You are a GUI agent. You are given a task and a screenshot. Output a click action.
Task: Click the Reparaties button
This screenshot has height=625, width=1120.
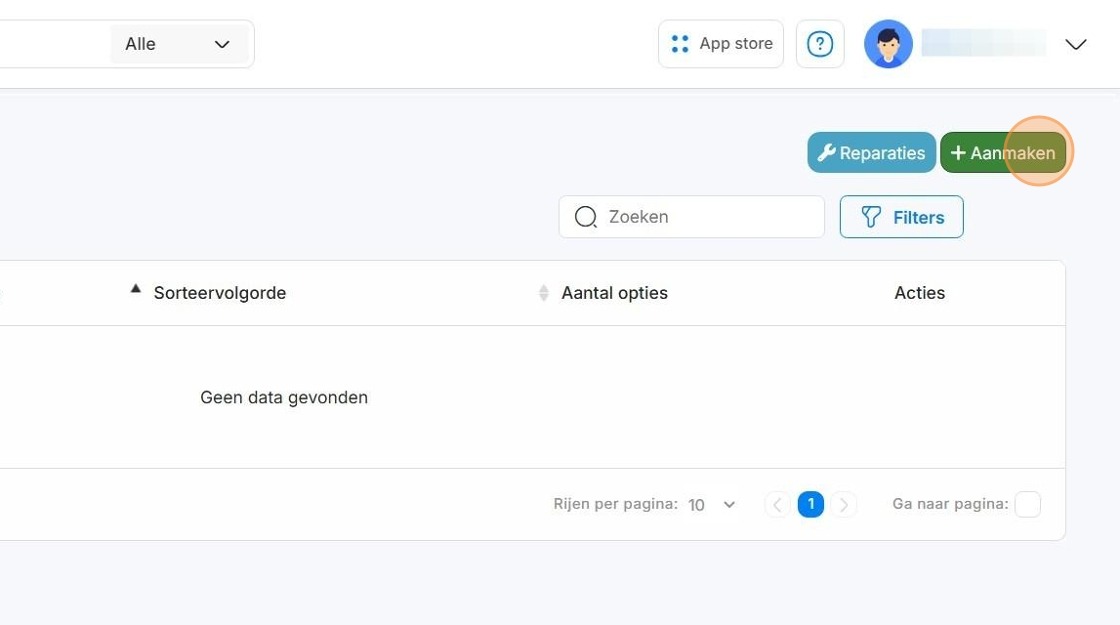pos(871,152)
